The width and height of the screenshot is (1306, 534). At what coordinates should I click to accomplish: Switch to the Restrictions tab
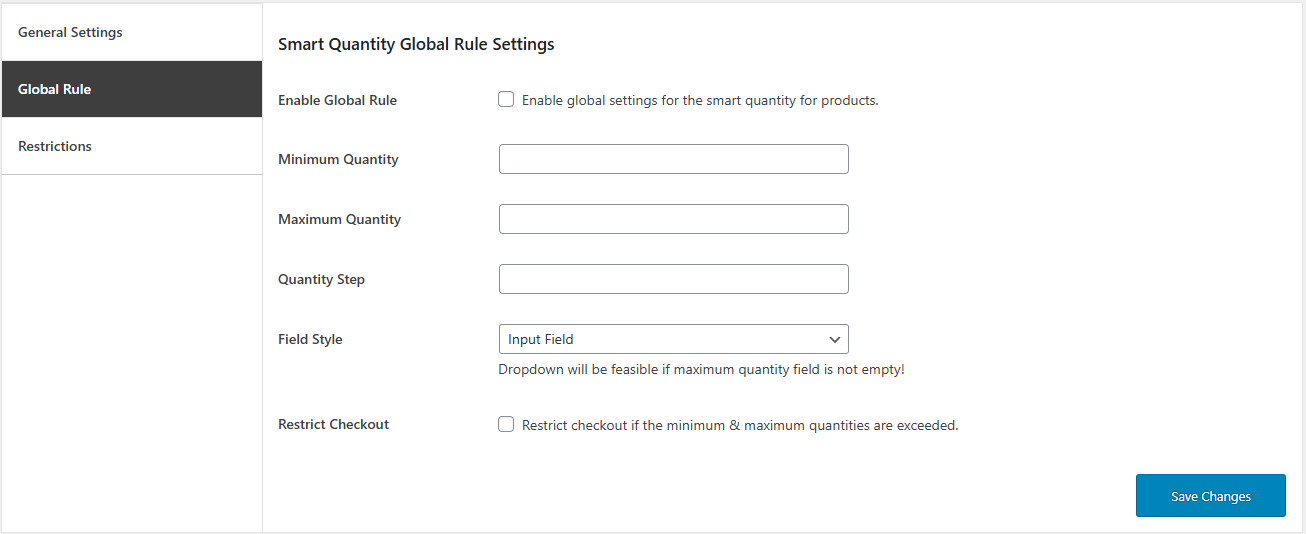click(132, 146)
